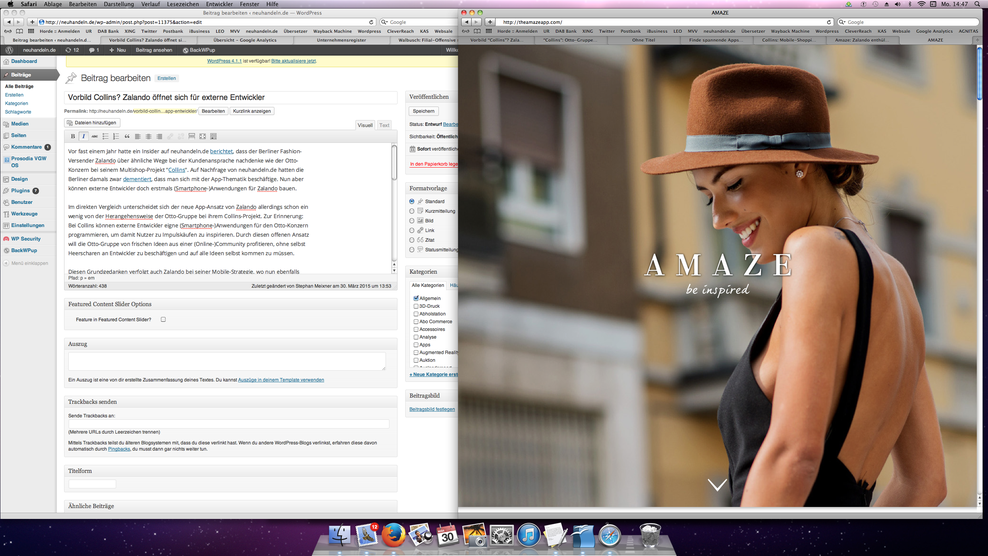Uncheck the Allgemein category
This screenshot has width=988, height=556.
tap(416, 298)
